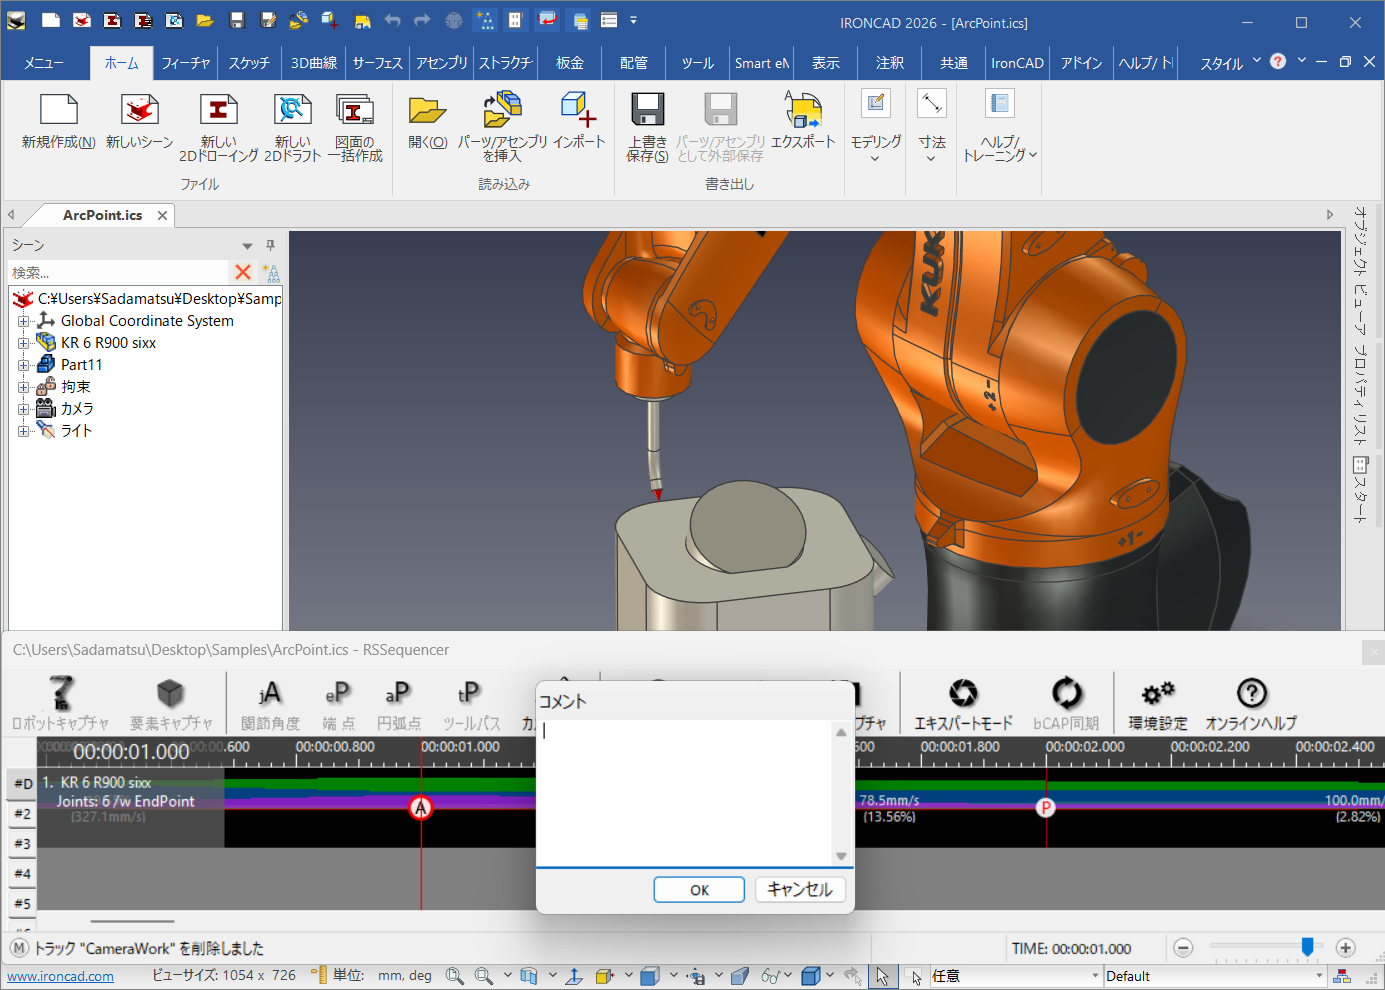Click the 上書き保存(S) save icon
The image size is (1385, 990).
(647, 111)
